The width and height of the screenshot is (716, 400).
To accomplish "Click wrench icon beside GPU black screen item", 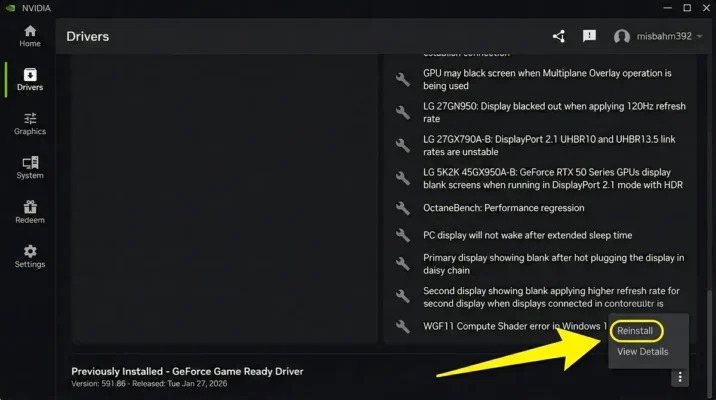I will 402,79.
